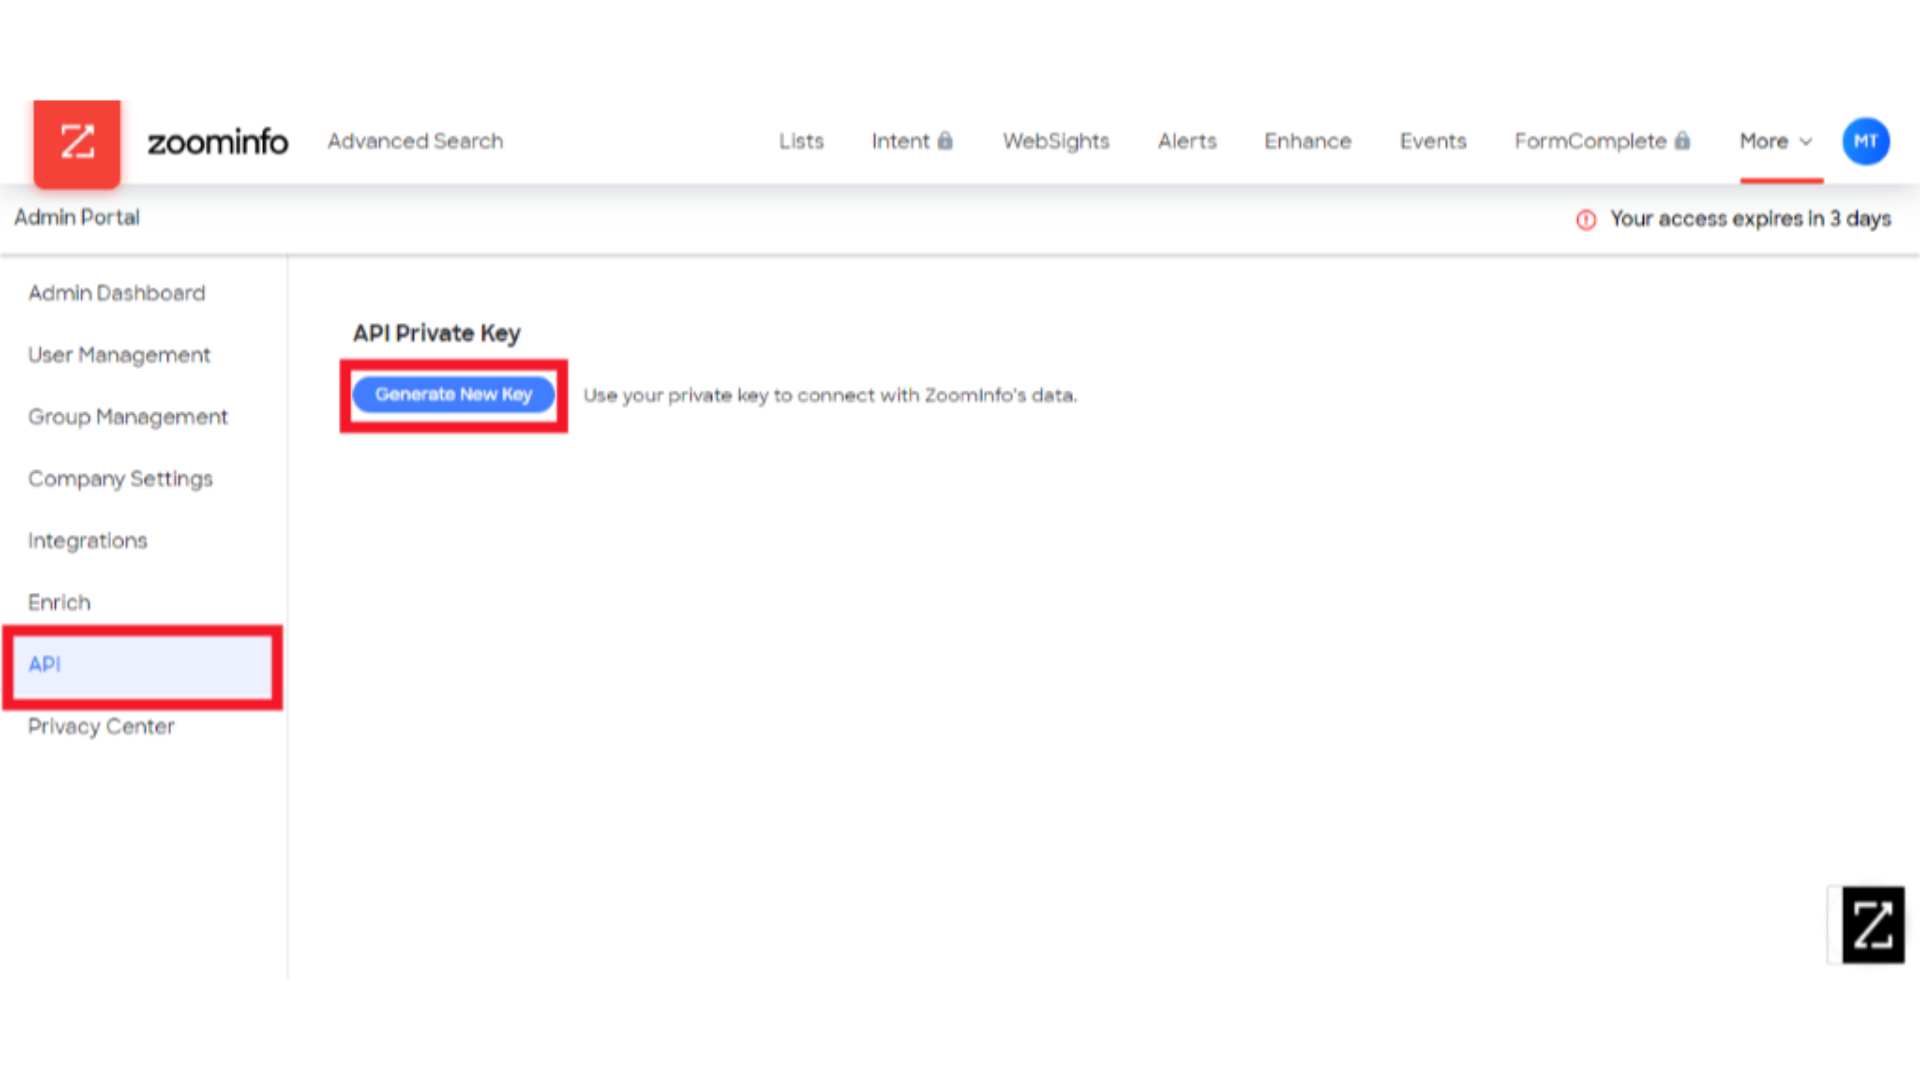Navigate to User Management icon

tap(119, 353)
